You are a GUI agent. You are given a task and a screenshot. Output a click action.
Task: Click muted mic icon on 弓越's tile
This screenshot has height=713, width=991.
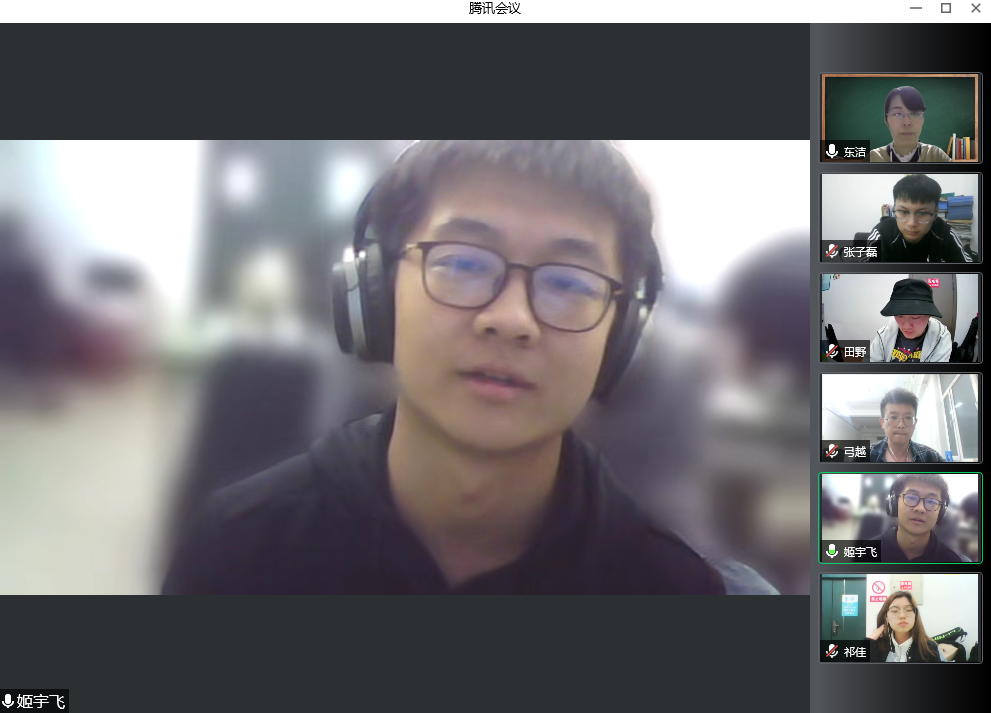tap(832, 451)
